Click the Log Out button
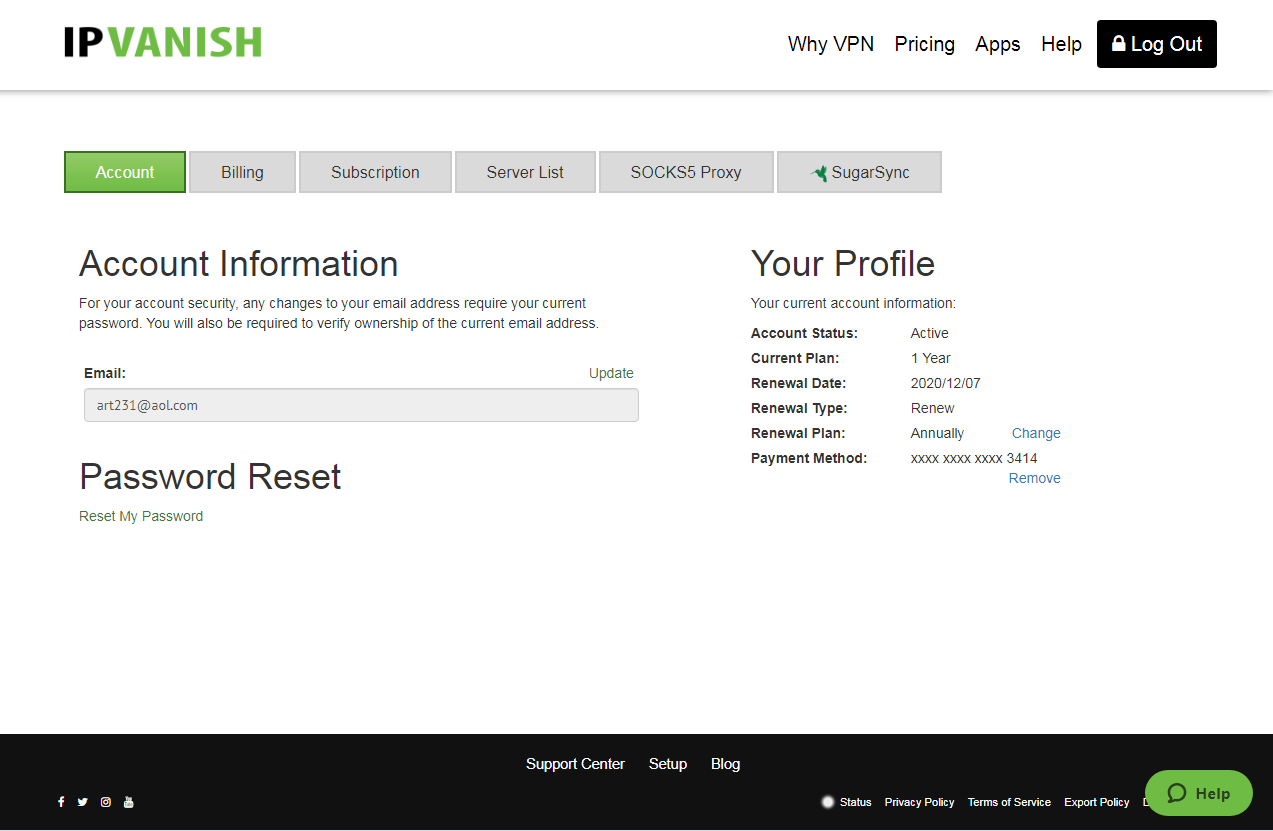The image size is (1273, 831). coord(1157,44)
